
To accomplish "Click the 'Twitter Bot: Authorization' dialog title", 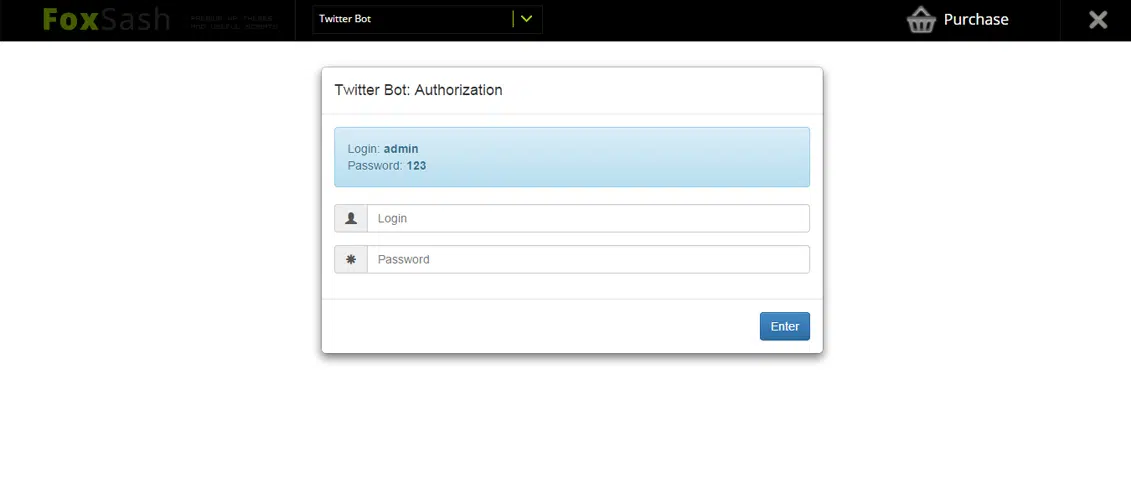I will [x=418, y=90].
